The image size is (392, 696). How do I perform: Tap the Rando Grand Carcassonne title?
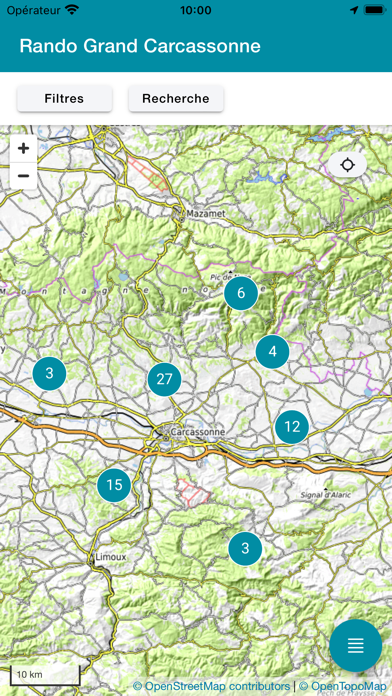(140, 46)
